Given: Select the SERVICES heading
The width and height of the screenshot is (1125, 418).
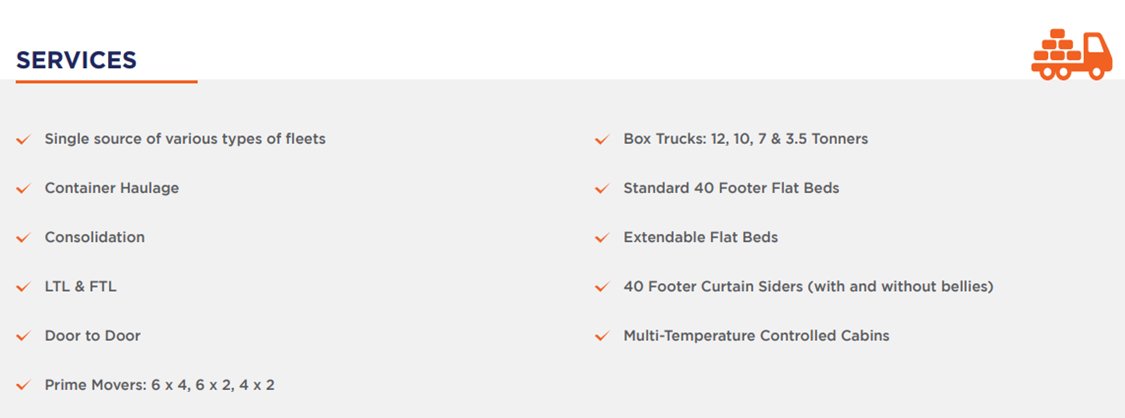Looking at the screenshot, I should pos(76,60).
